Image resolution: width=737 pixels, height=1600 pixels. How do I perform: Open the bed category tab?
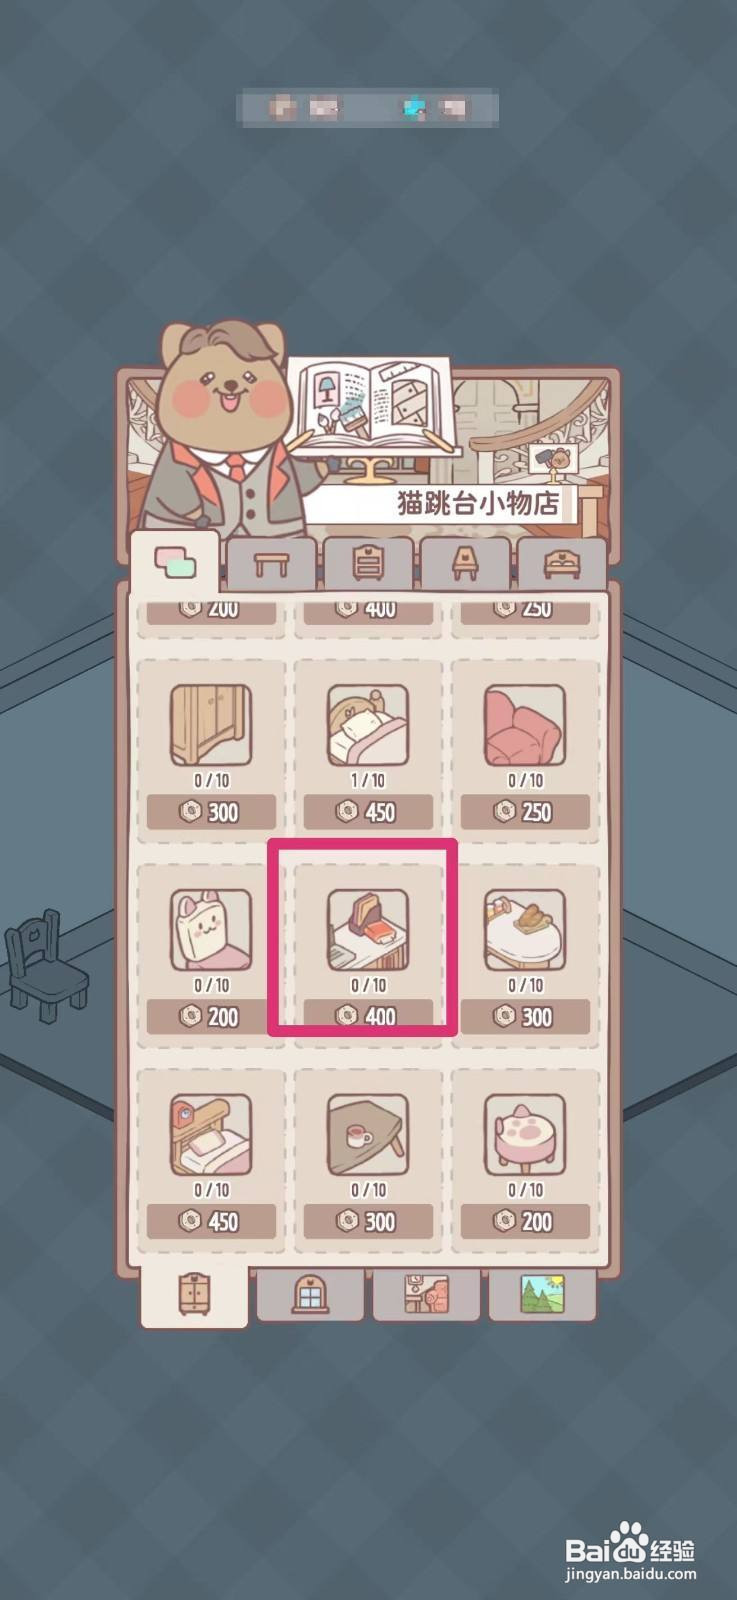561,563
